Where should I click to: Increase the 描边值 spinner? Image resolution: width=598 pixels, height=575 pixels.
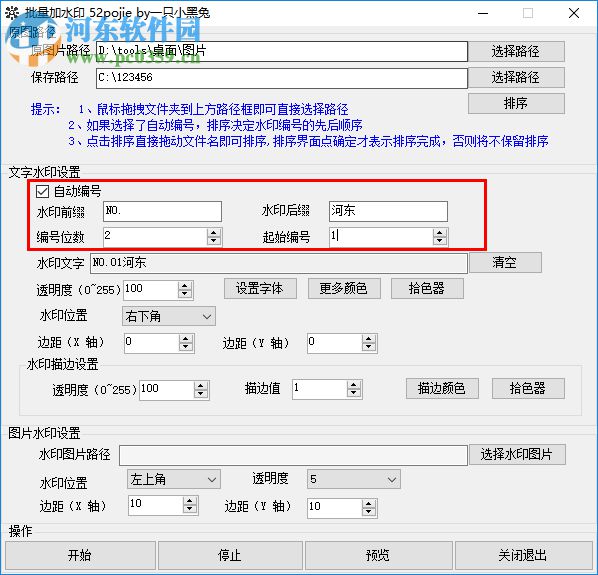(354, 385)
